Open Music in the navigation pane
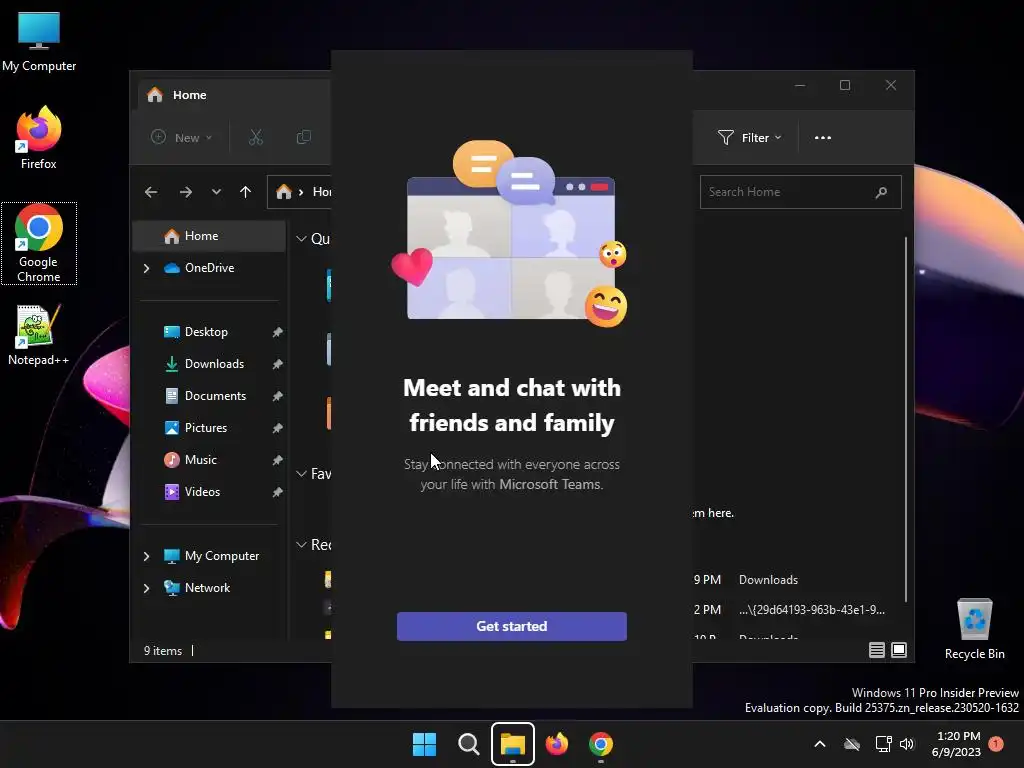The image size is (1024, 768). 200,460
